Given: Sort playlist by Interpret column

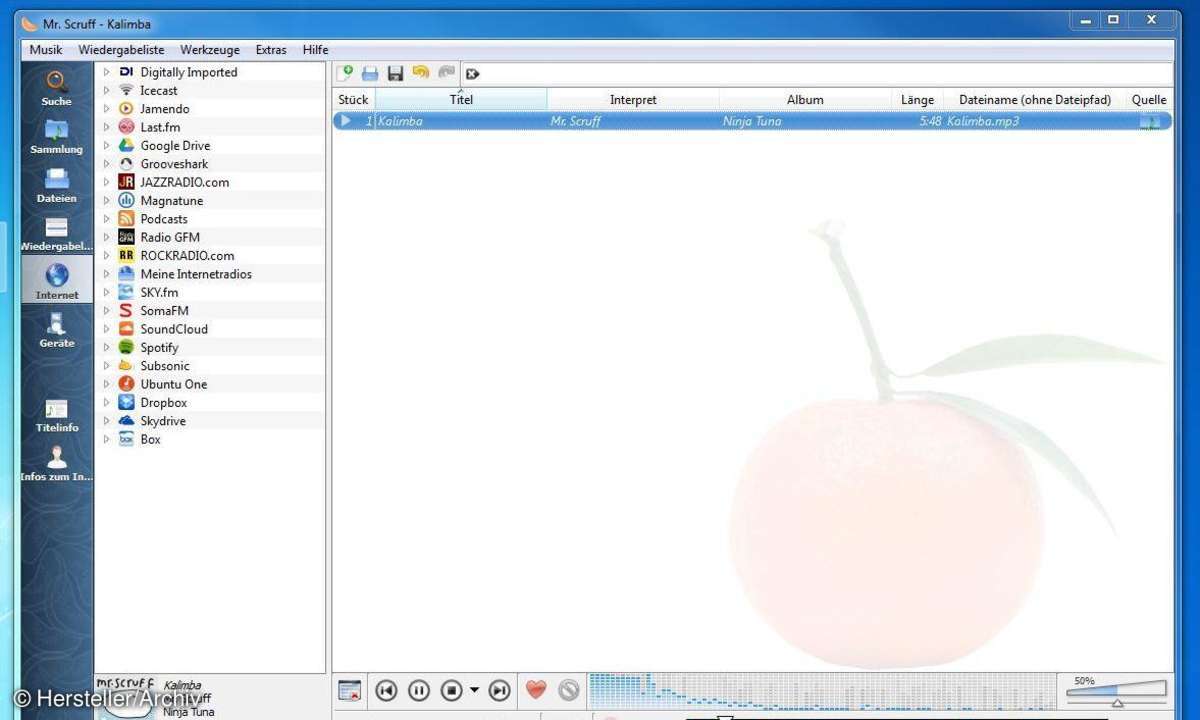Looking at the screenshot, I should click(633, 99).
